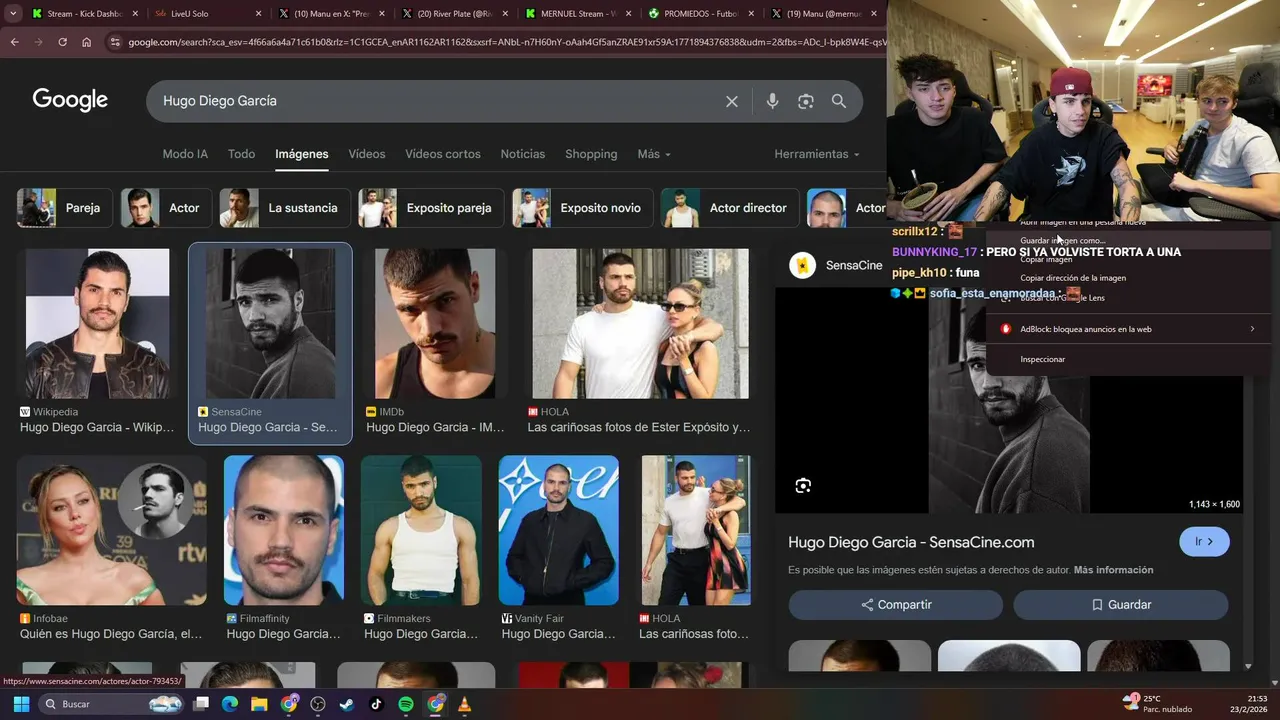1280x720 pixels.
Task: Click the taskbar Buscar search box
Action: pos(110,704)
